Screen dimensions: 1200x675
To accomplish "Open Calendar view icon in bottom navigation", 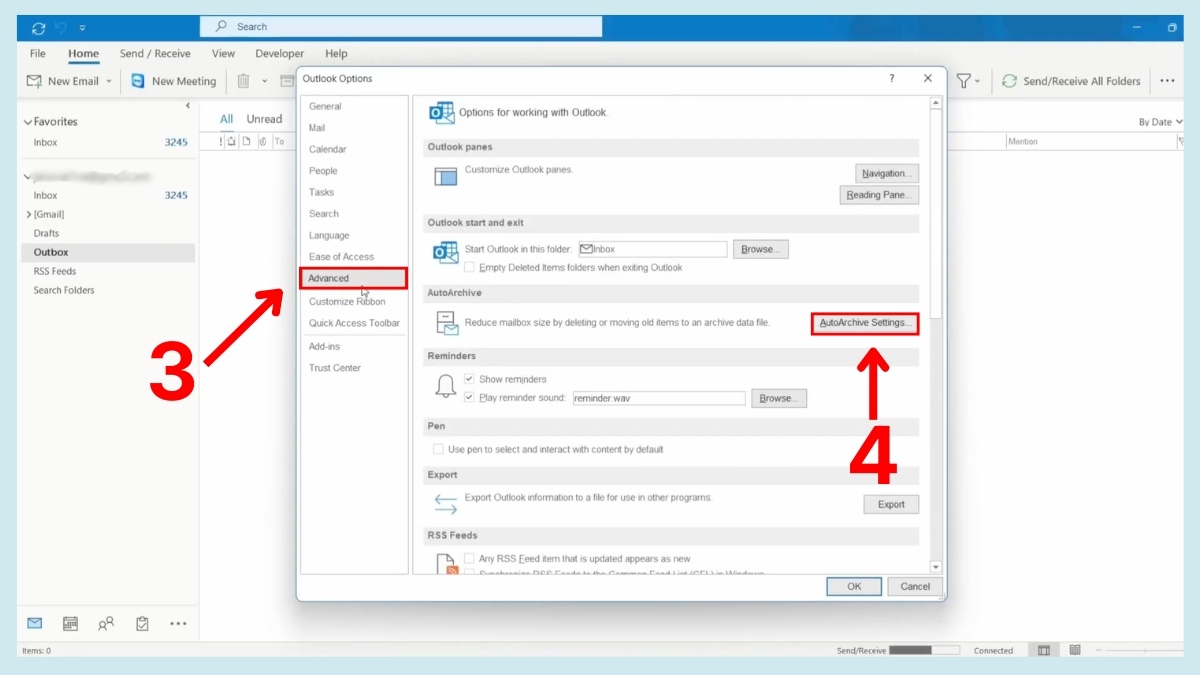I will click(x=70, y=623).
